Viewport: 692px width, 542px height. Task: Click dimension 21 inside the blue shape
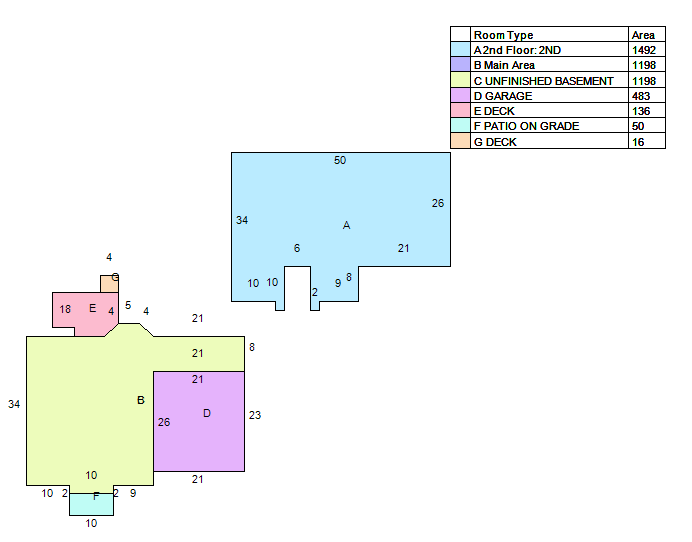(403, 248)
